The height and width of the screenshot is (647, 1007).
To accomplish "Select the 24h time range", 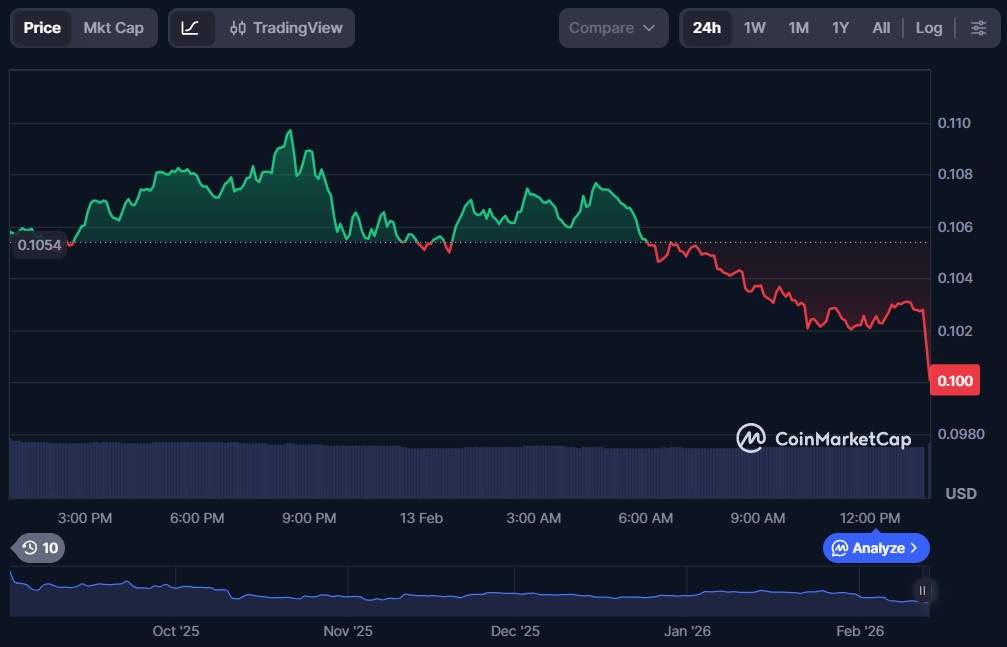I will click(706, 28).
